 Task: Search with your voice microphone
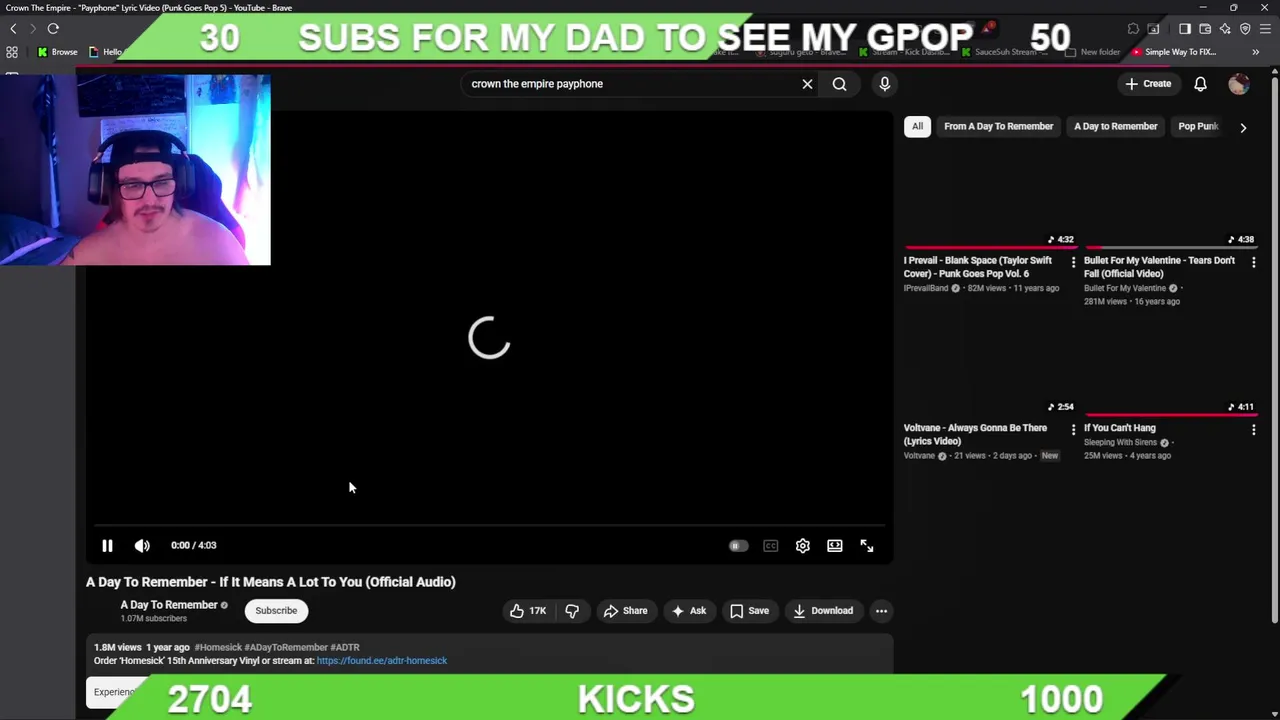click(884, 84)
